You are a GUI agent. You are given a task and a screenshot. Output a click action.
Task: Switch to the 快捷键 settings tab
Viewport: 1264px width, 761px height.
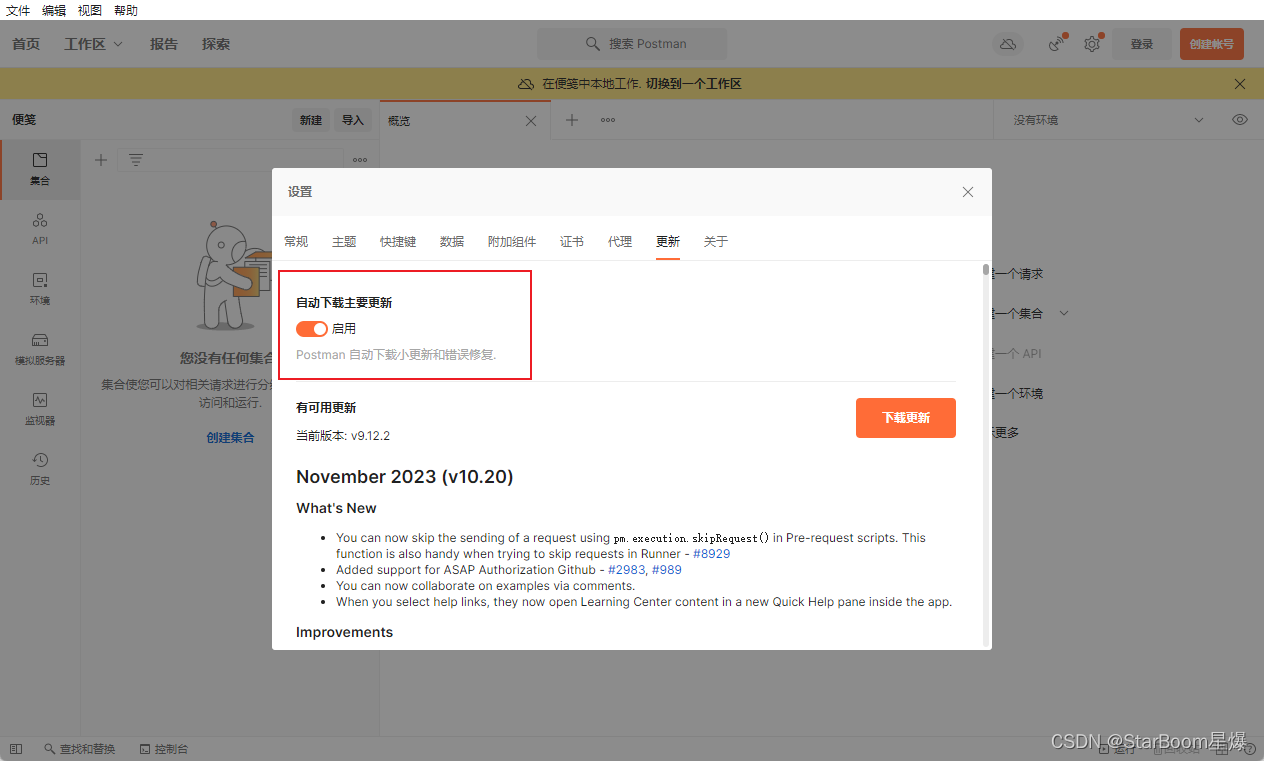pos(398,242)
